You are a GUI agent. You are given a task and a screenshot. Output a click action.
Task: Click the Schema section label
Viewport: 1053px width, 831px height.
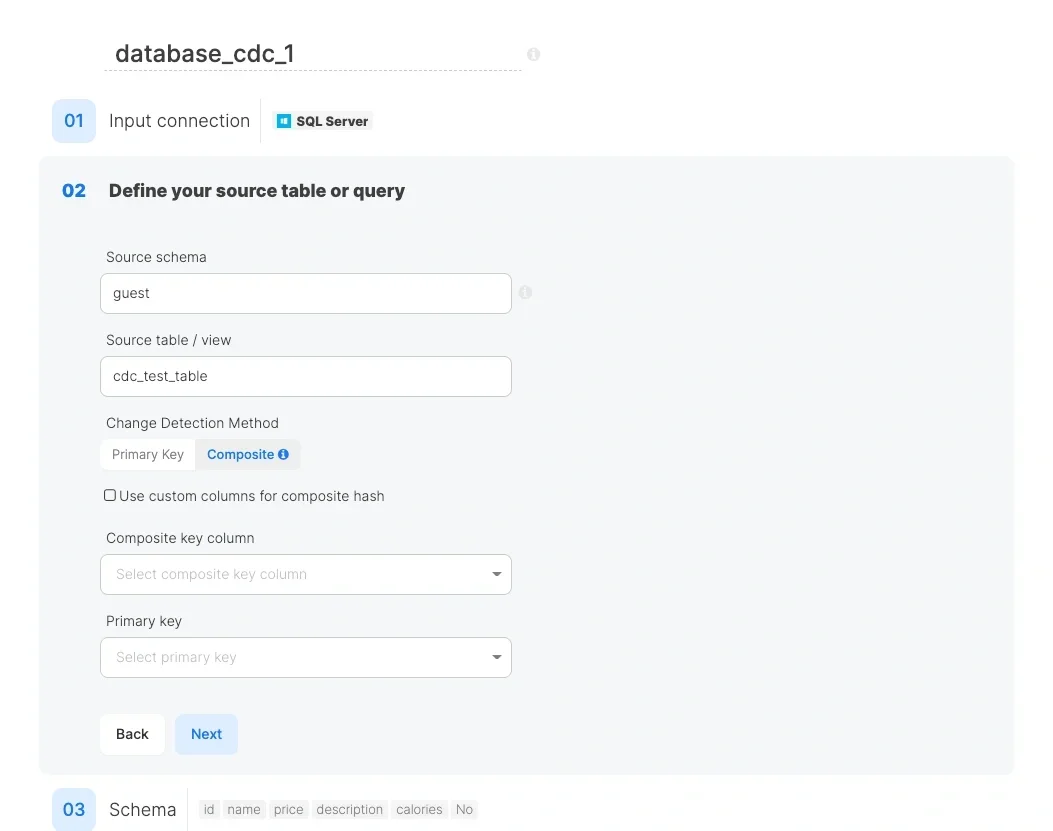point(142,810)
